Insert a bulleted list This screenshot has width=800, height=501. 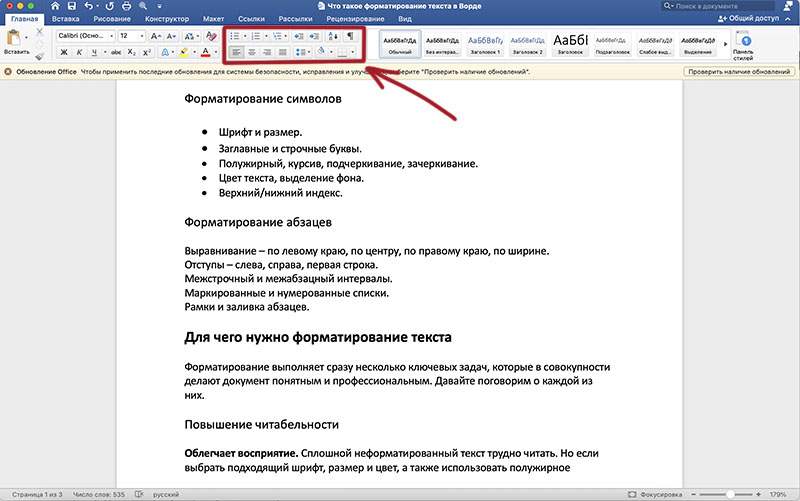[235, 36]
